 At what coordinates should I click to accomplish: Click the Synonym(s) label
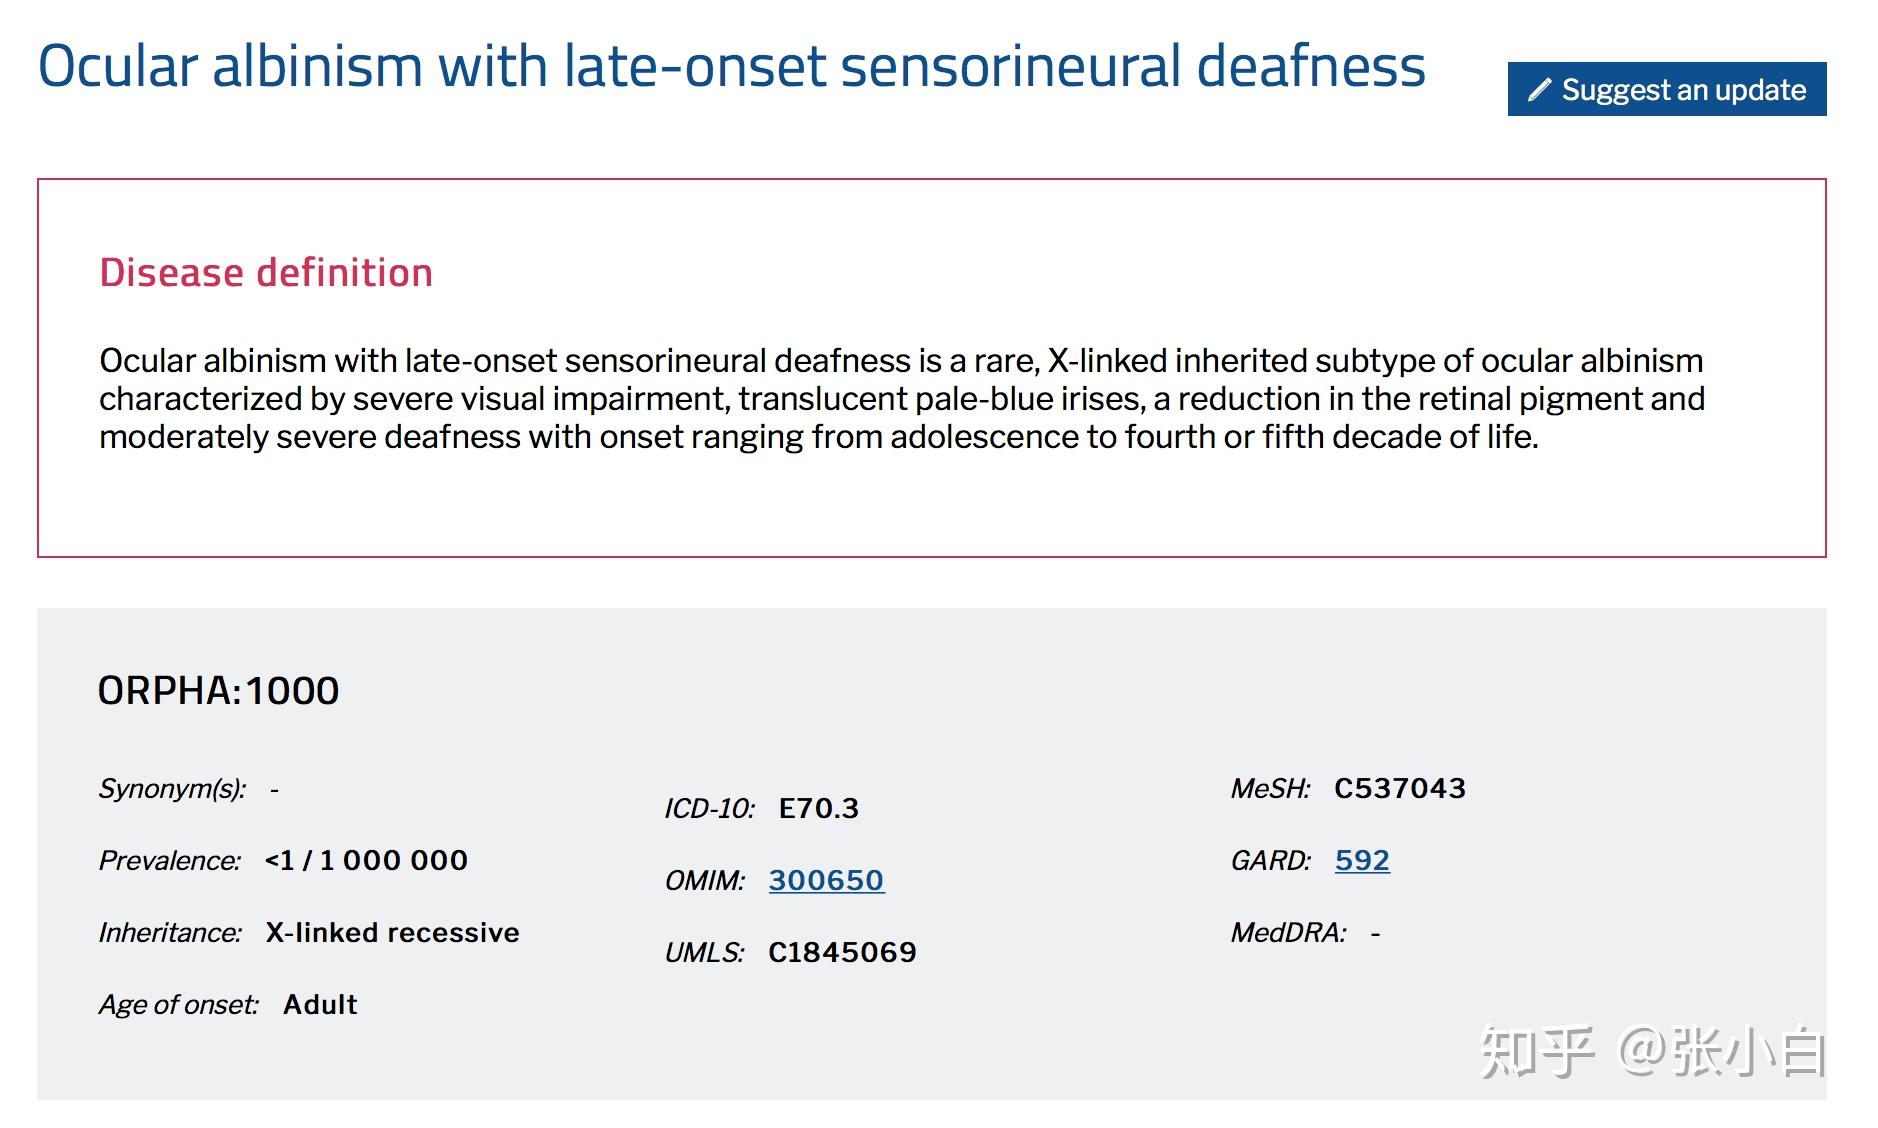172,788
